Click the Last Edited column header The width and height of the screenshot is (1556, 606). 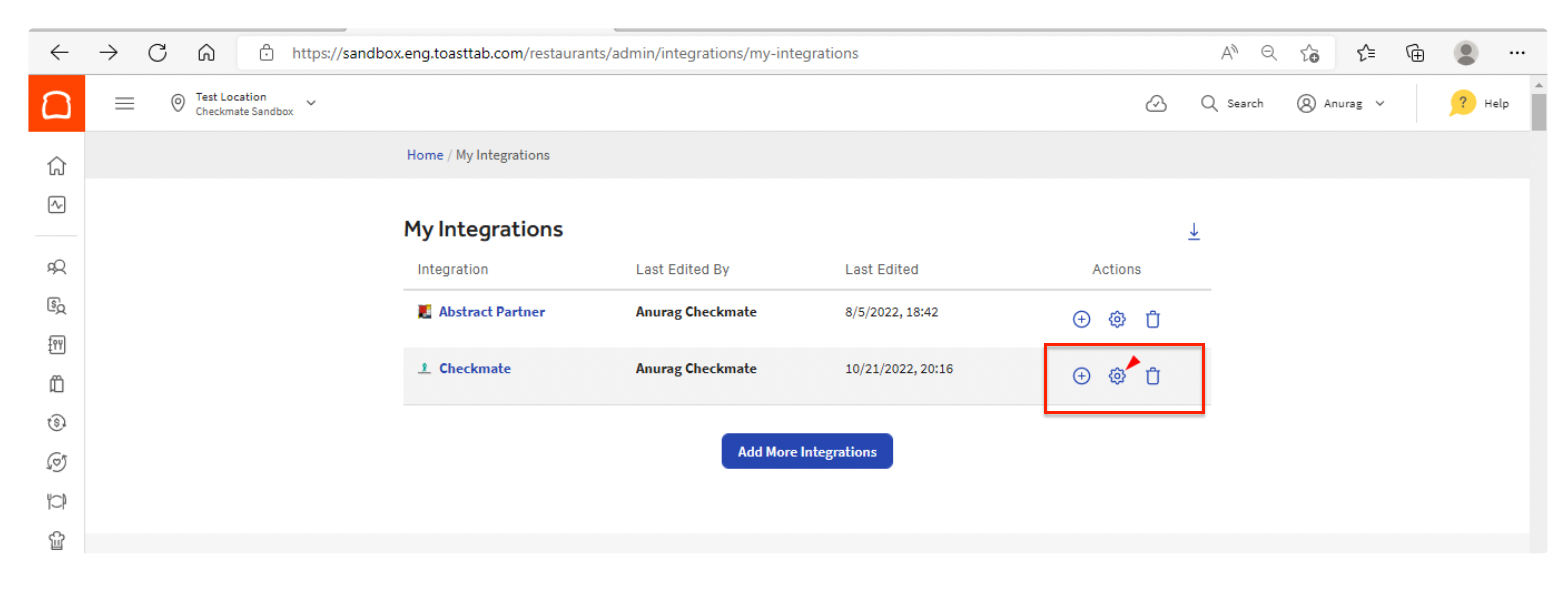(882, 270)
